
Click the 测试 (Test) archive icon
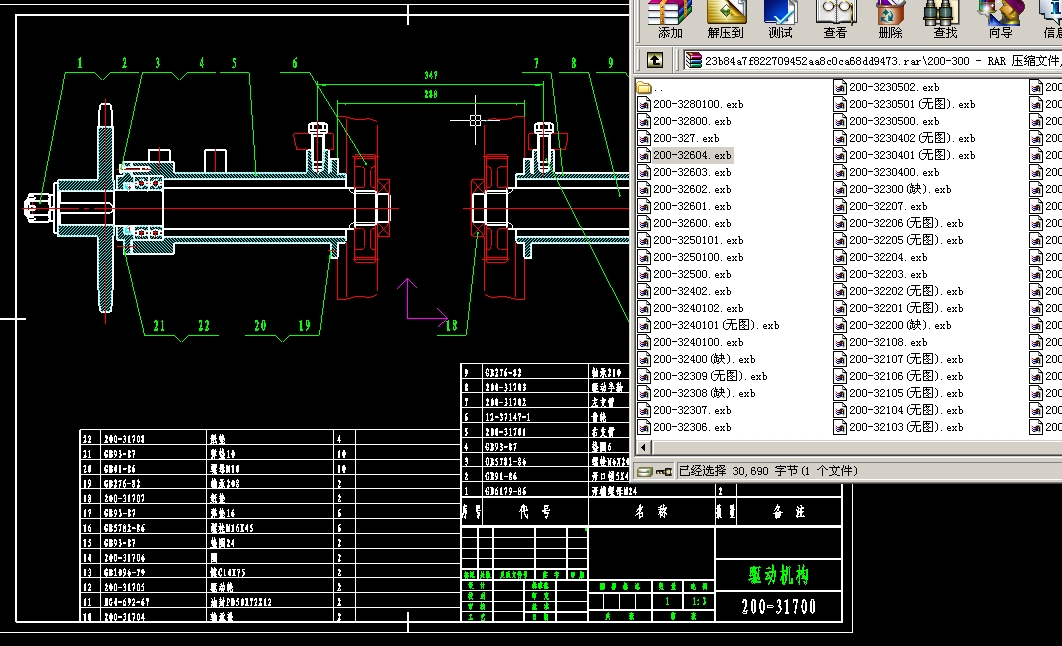(781, 16)
